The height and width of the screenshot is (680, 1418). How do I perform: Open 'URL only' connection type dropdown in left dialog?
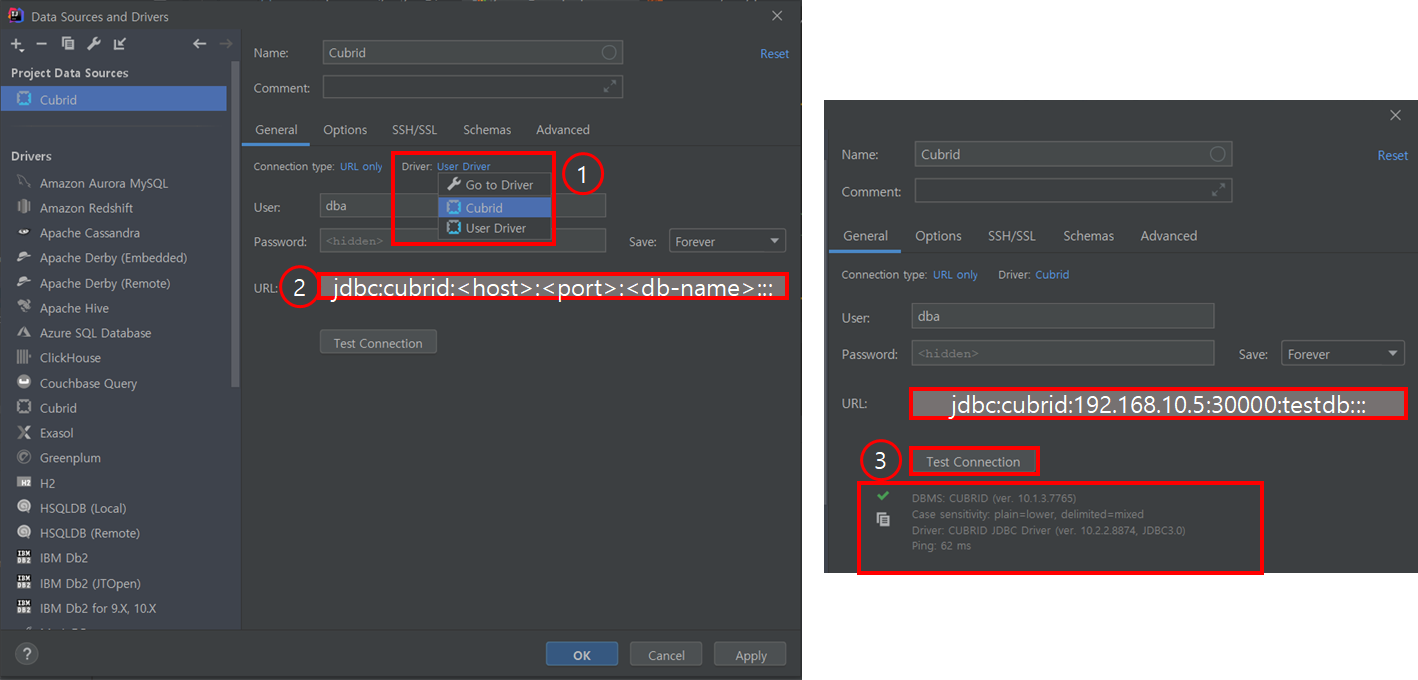point(361,167)
